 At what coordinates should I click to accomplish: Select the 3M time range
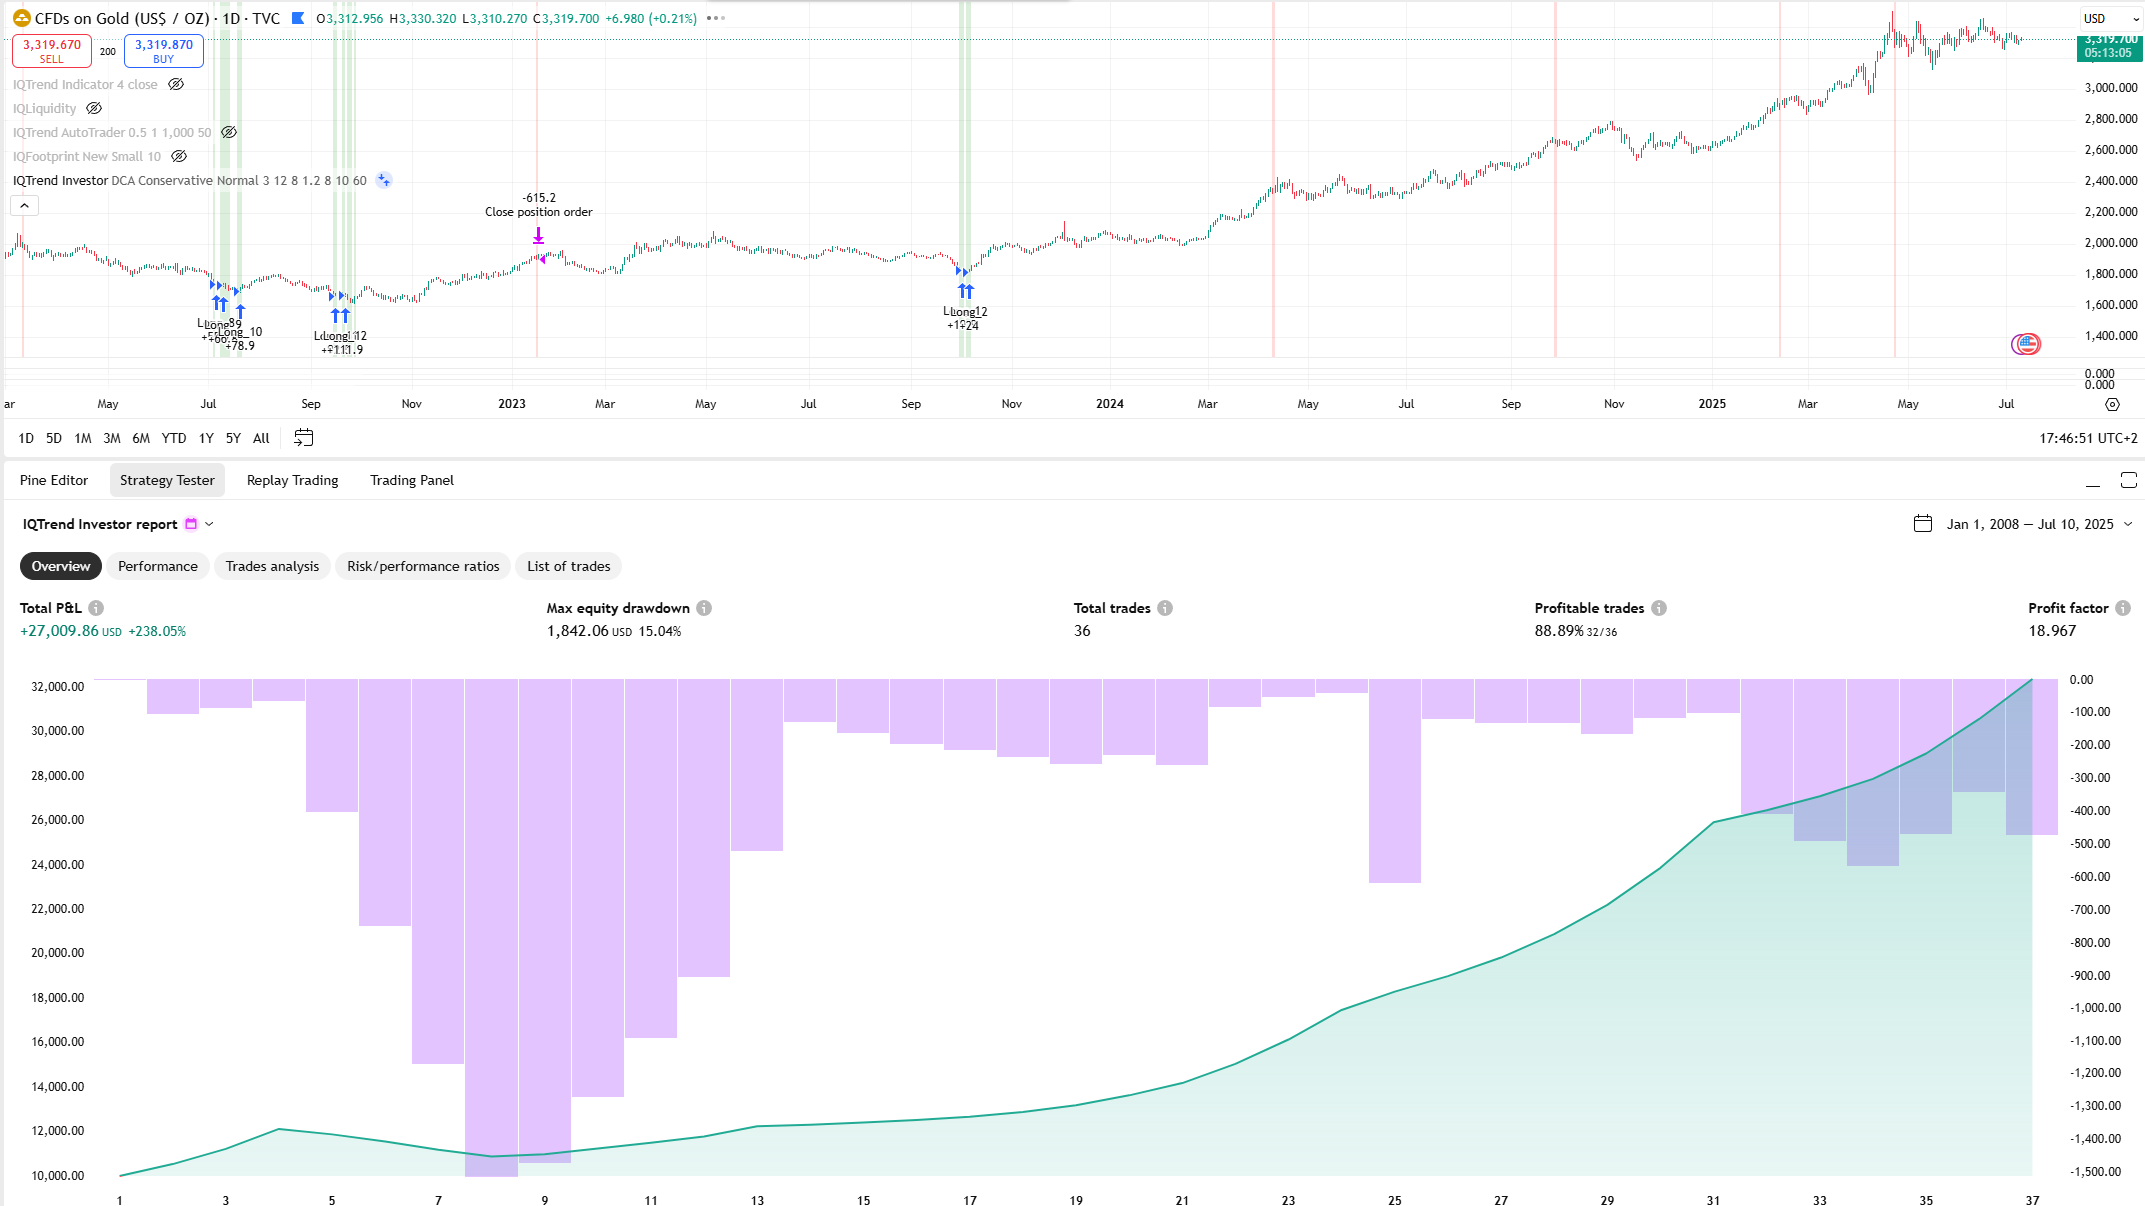112,438
